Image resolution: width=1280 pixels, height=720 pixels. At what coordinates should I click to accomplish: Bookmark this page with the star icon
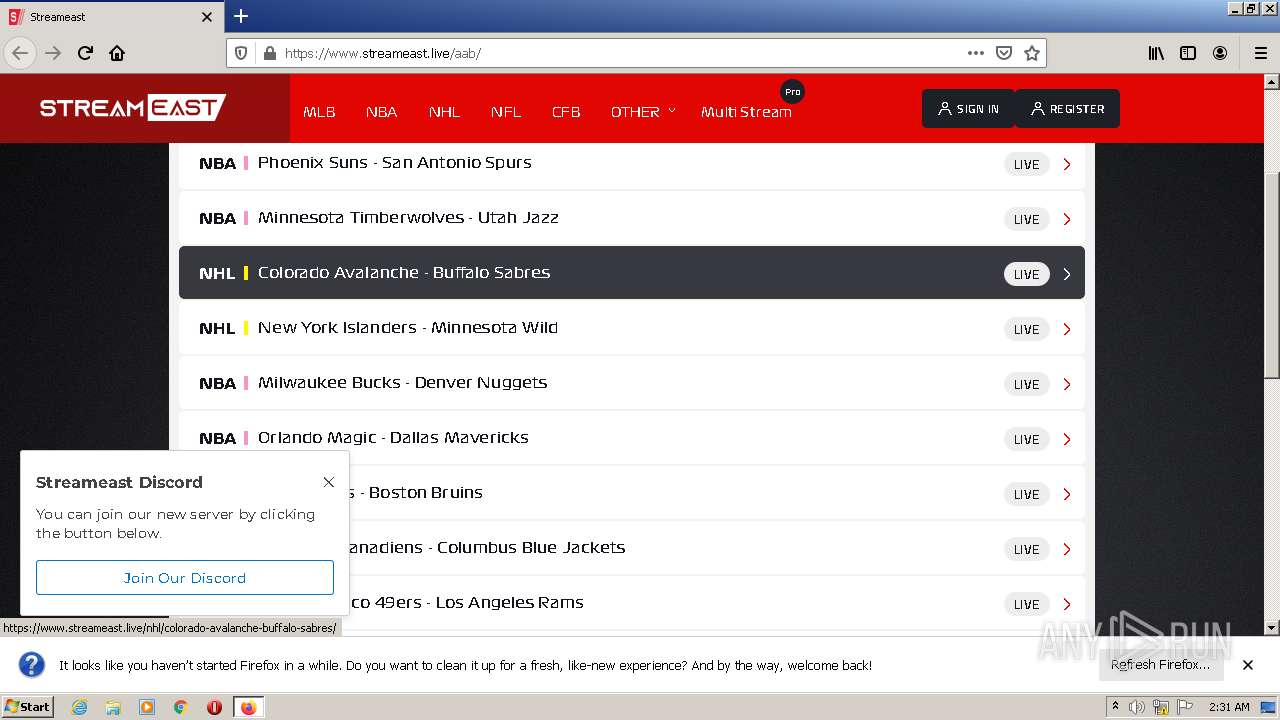[x=1032, y=53]
